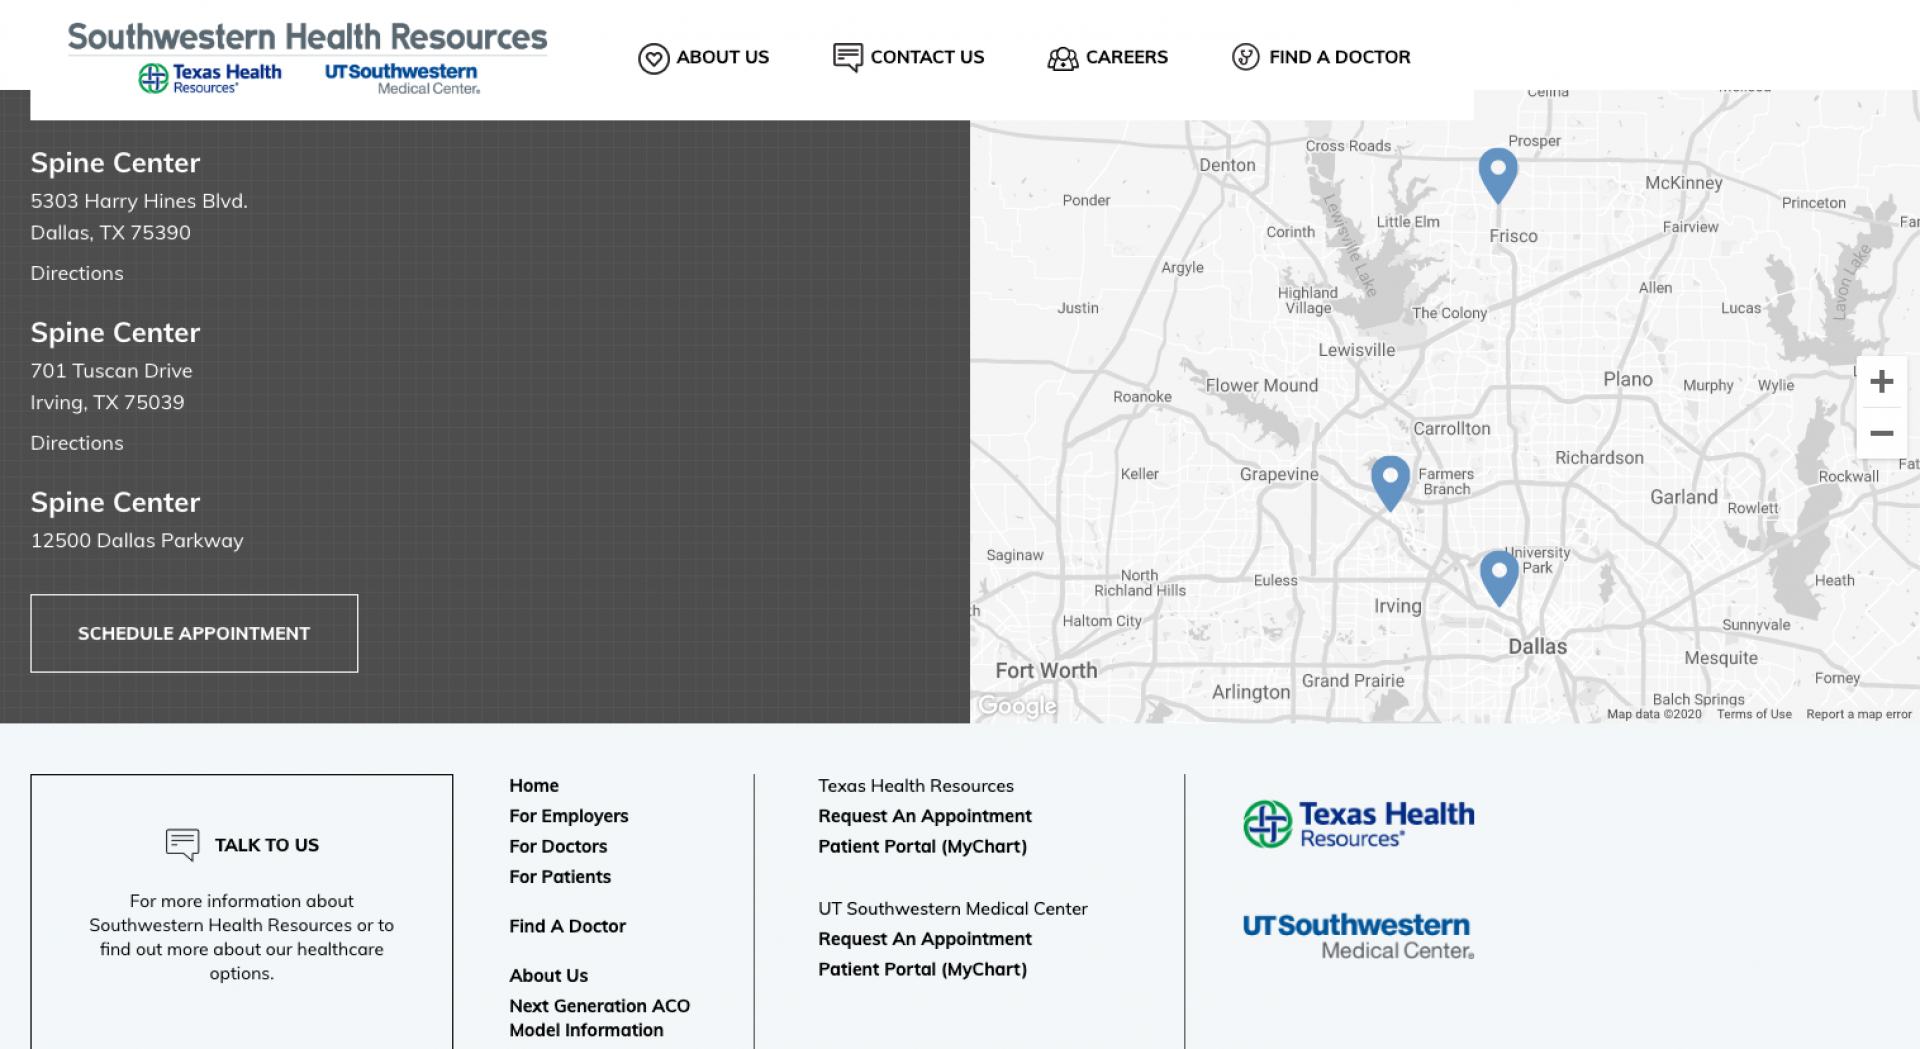
Task: Open Texas Health Resources Patient Portal (MyChart)
Action: pos(922,846)
